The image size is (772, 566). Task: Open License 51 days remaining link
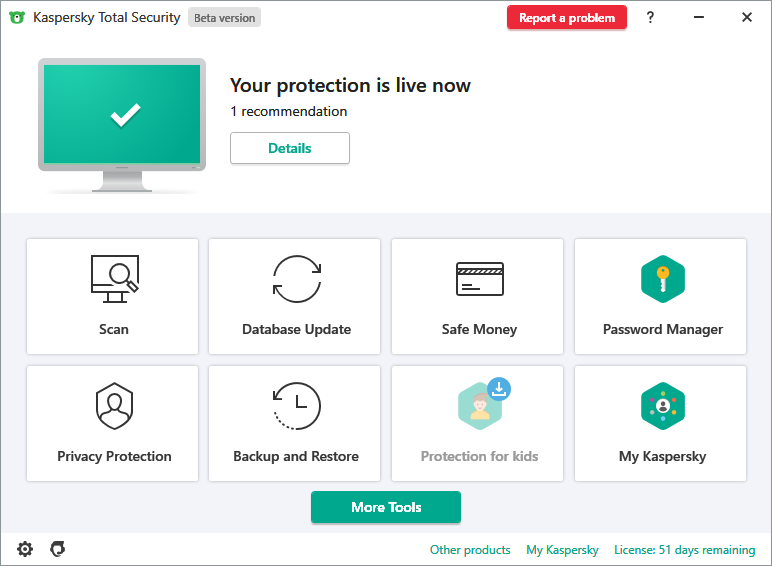684,550
